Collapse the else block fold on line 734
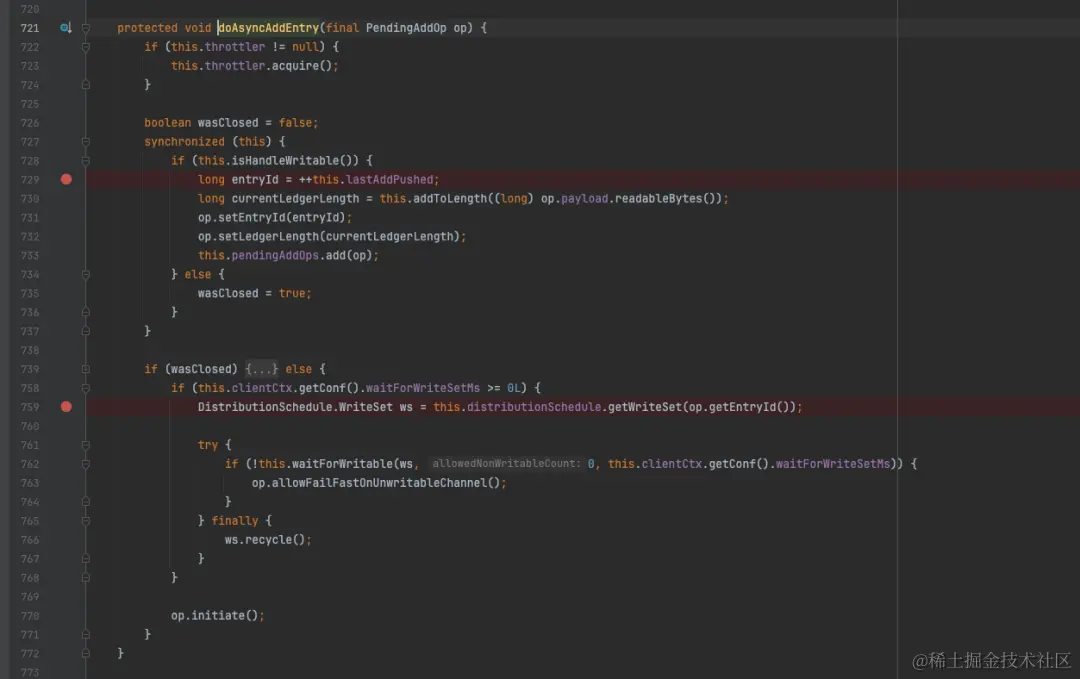The width and height of the screenshot is (1080, 679). [x=86, y=274]
